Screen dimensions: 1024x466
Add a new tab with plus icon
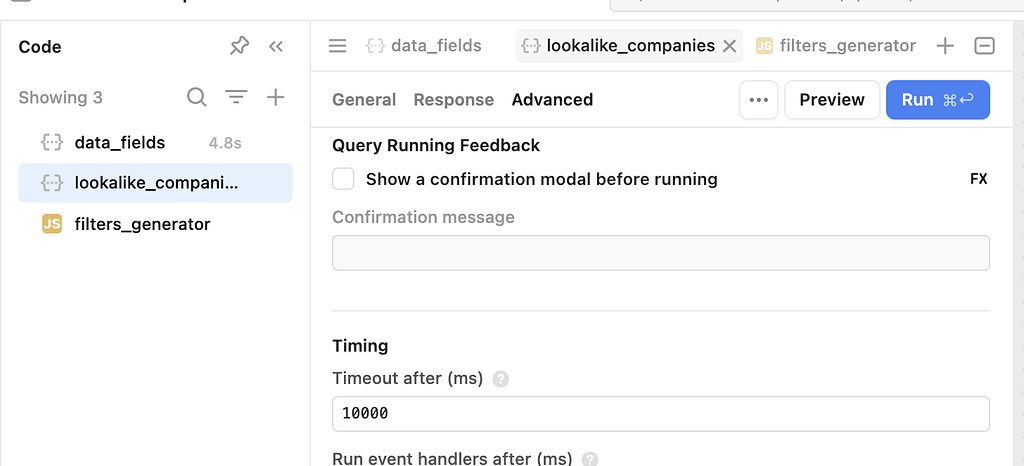(x=945, y=46)
